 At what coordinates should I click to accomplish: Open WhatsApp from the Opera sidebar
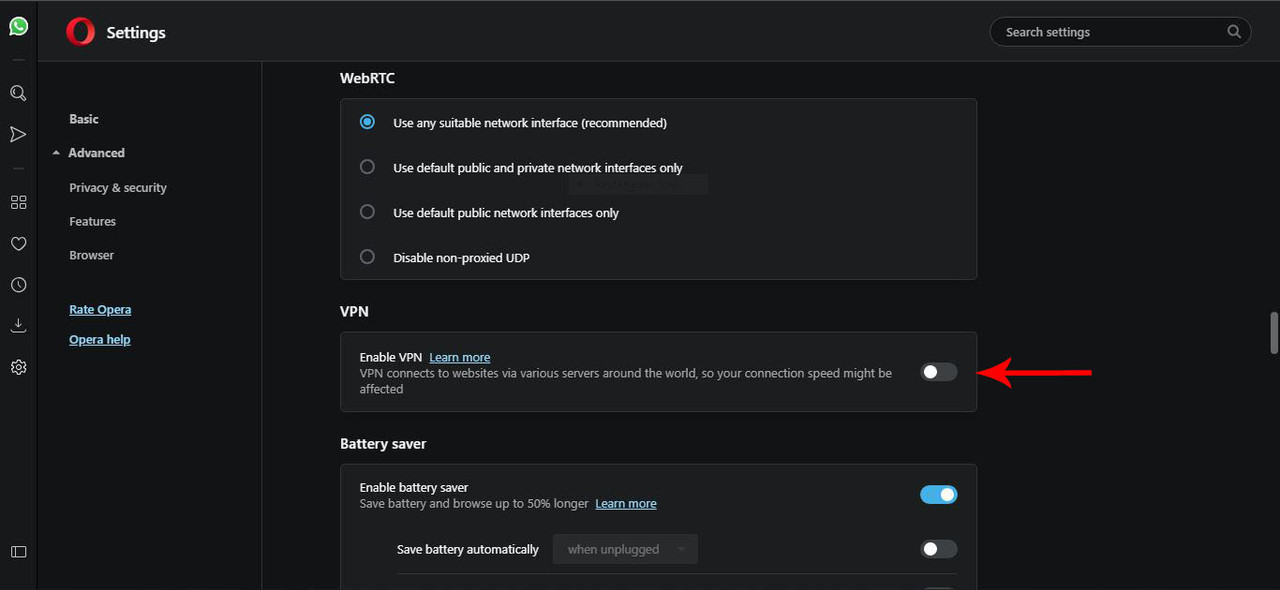18,26
